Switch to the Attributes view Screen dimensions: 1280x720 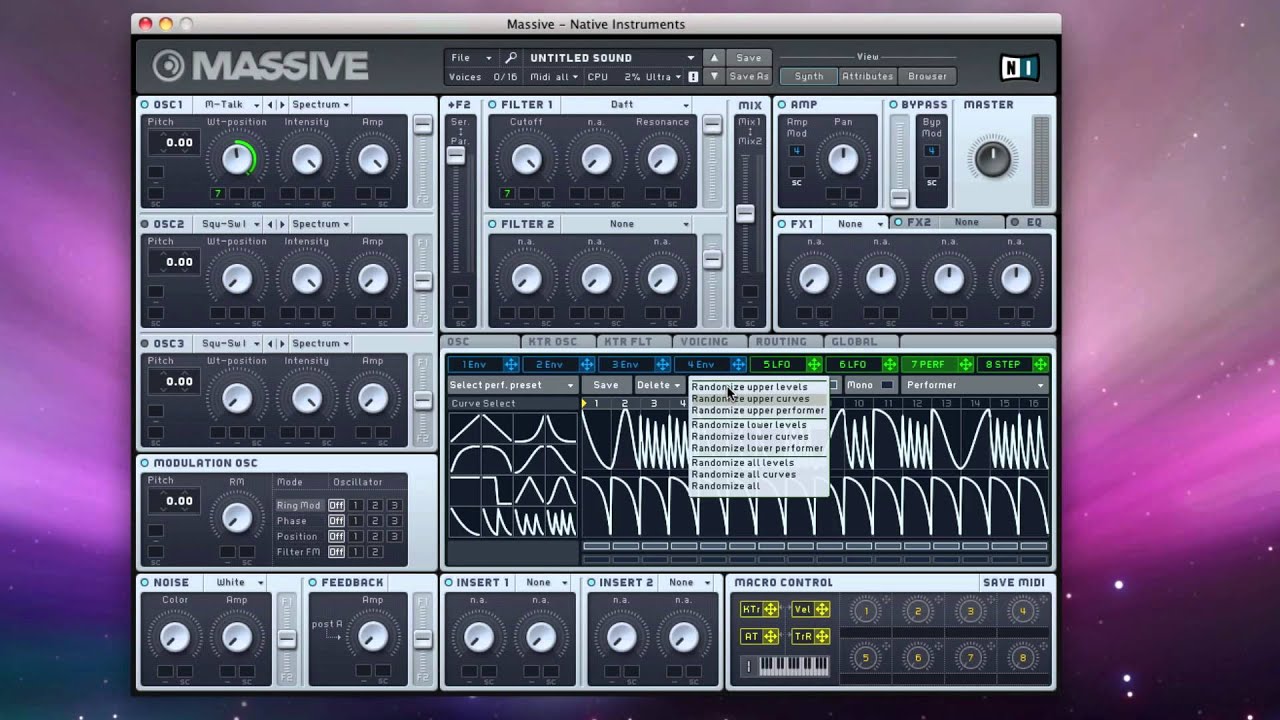click(867, 76)
